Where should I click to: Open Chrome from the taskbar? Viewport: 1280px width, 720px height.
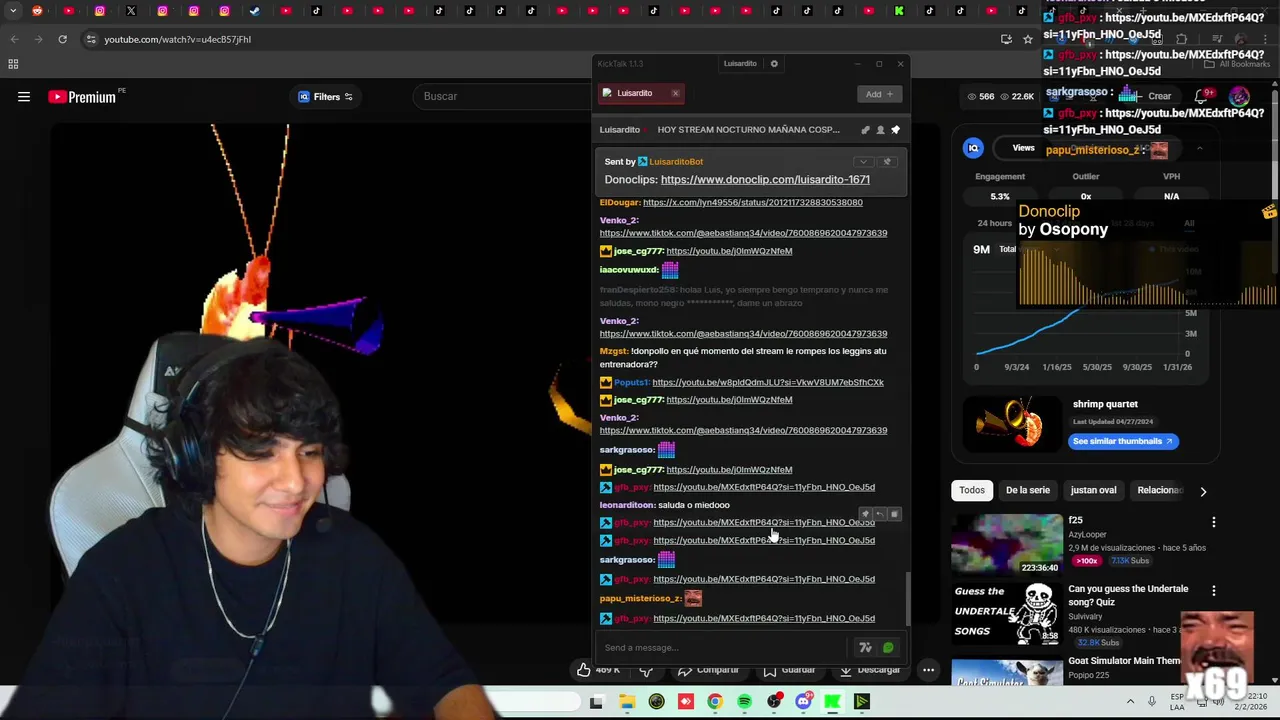click(715, 702)
